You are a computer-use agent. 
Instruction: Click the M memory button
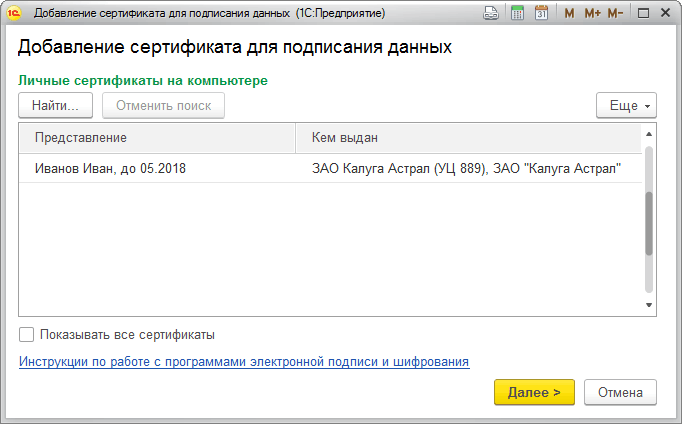click(x=569, y=14)
